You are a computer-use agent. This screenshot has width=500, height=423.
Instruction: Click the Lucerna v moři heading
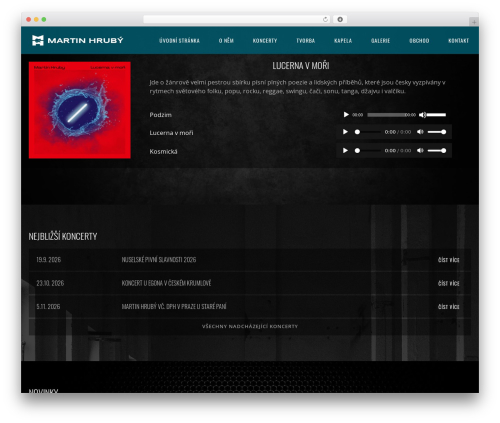(301, 66)
